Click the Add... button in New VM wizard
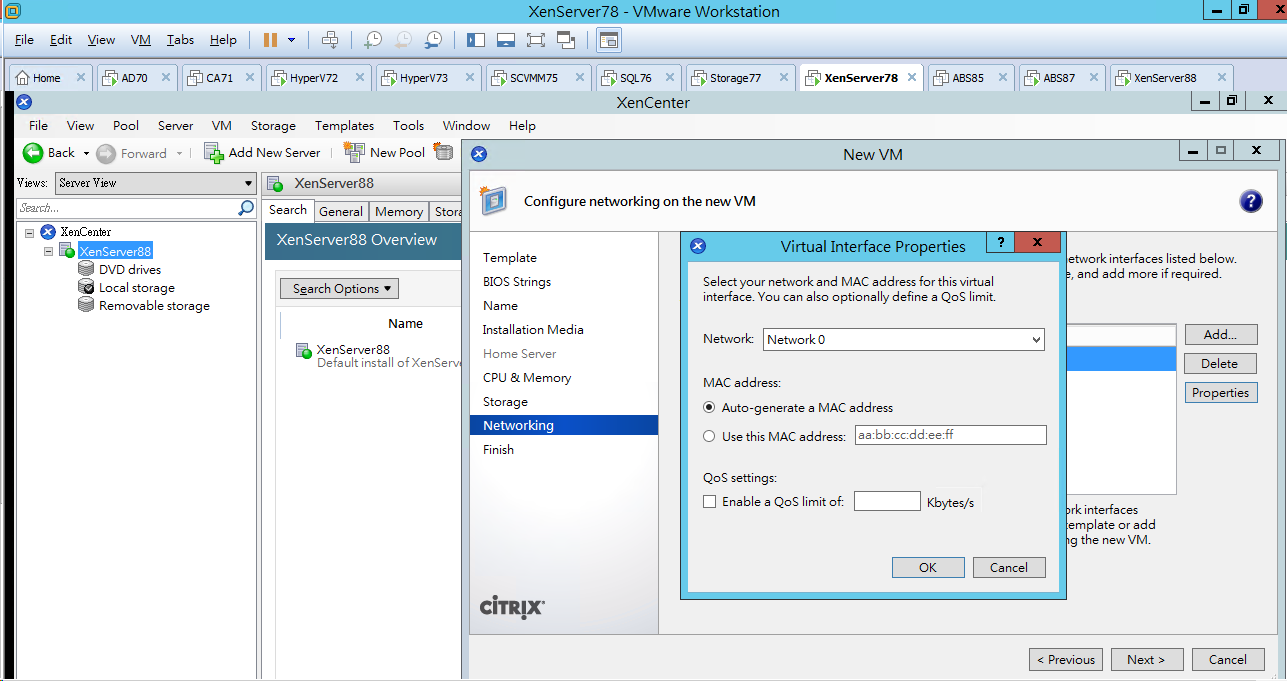 [x=1221, y=335]
